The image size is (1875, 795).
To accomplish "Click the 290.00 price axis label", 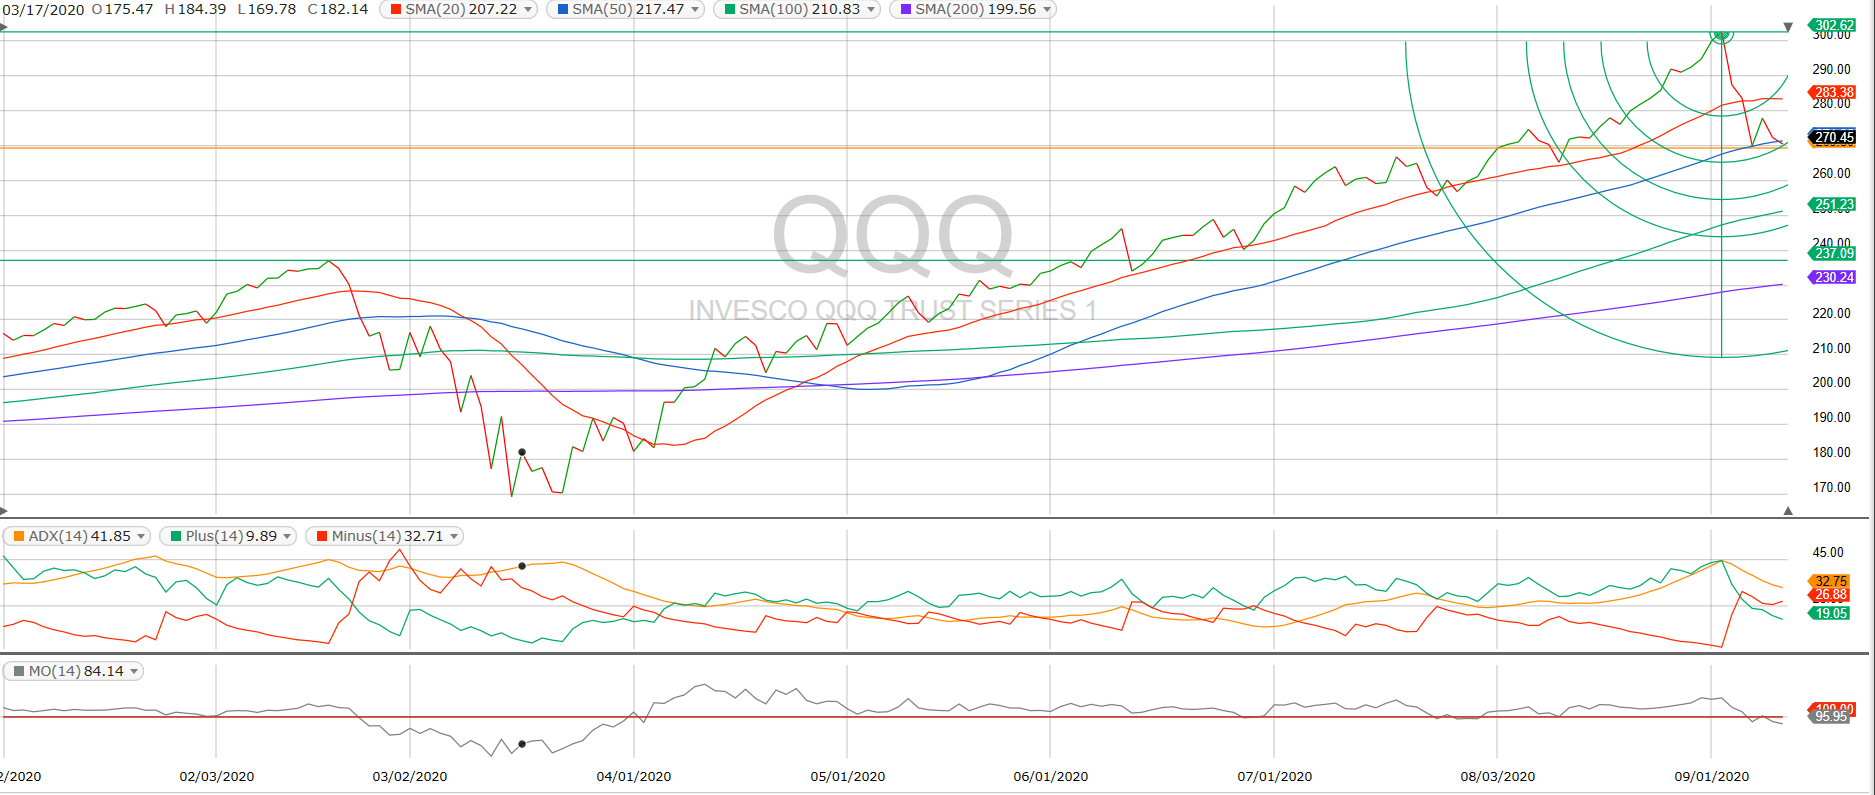I will click(x=1831, y=69).
